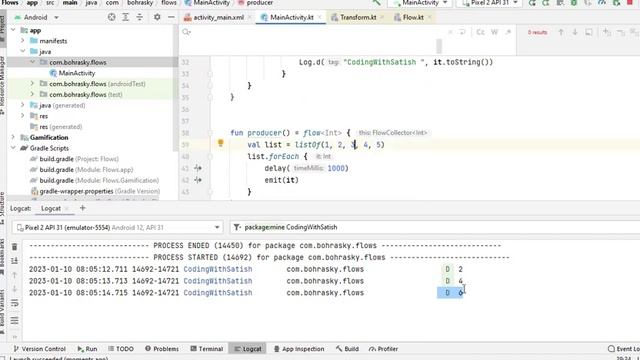Hide the project panel with the minus icon
The image size is (640, 360).
tap(171, 17)
